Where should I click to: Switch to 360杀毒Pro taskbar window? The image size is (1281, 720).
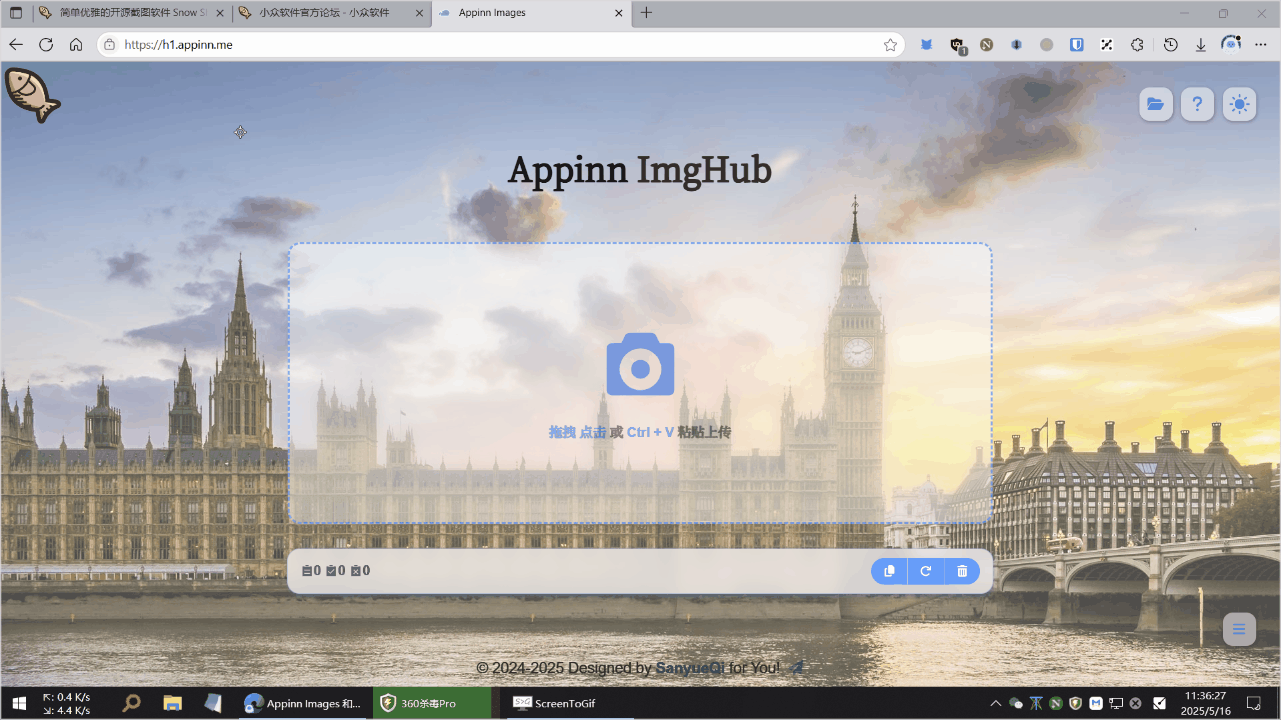tap(433, 703)
